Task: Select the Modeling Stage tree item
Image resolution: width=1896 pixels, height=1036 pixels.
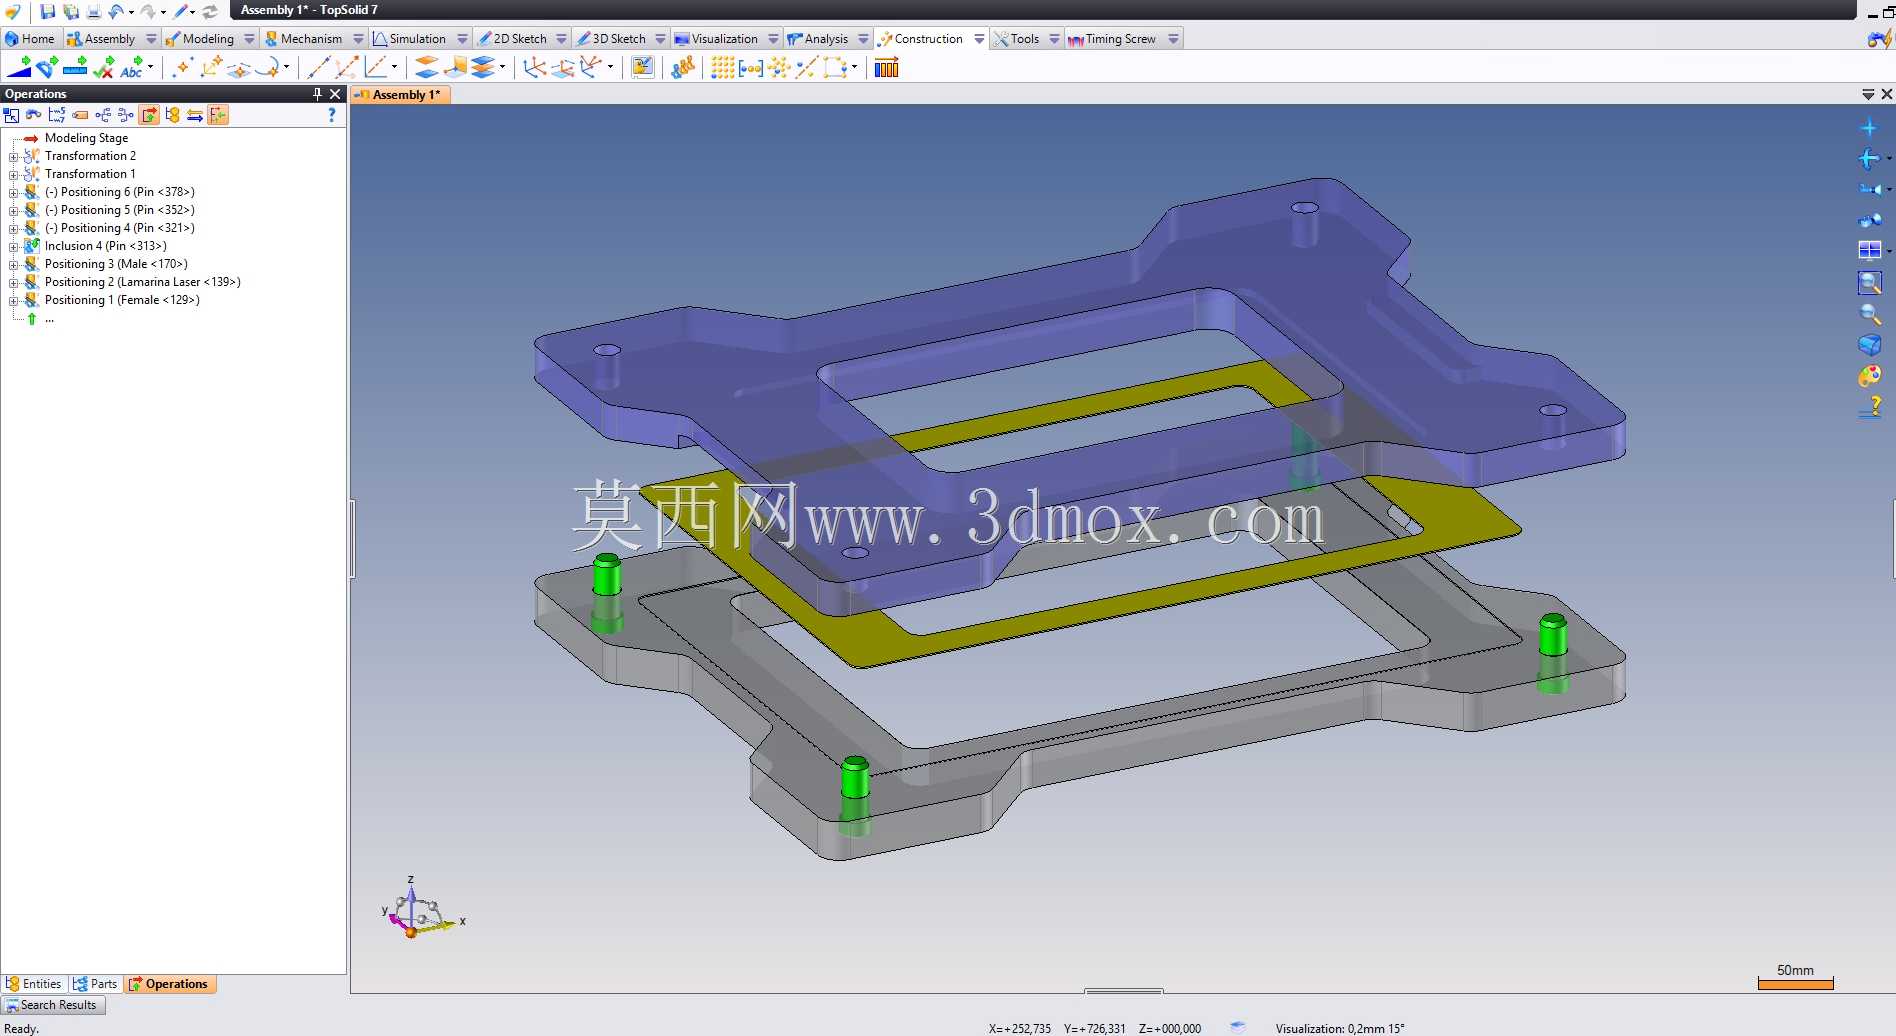Action: click(x=86, y=138)
